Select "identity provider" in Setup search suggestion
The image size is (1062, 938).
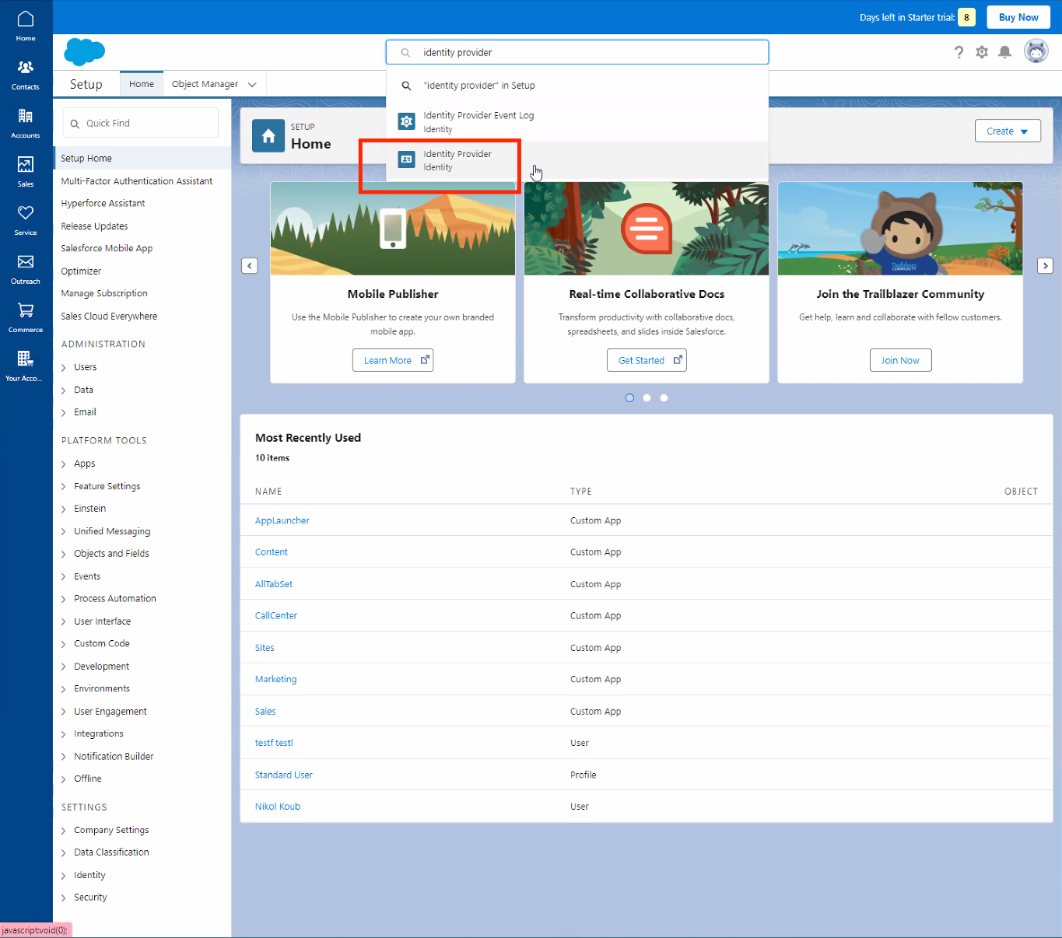(x=577, y=85)
